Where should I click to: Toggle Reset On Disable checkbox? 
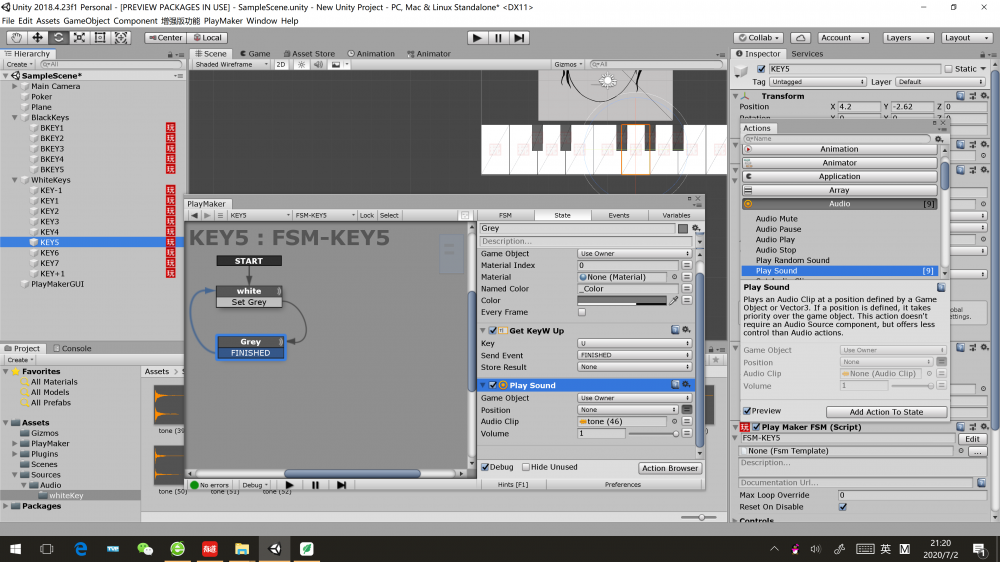tap(842, 507)
